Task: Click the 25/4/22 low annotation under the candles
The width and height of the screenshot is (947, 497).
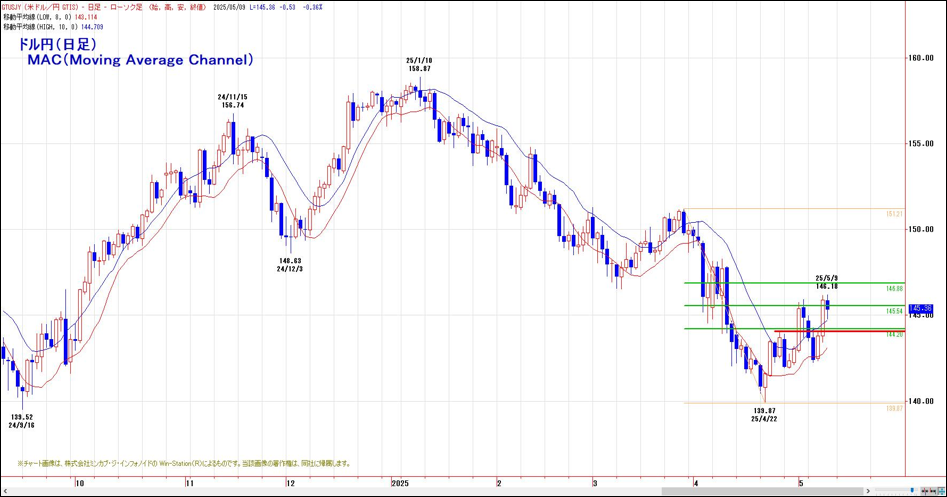Action: 764,414
